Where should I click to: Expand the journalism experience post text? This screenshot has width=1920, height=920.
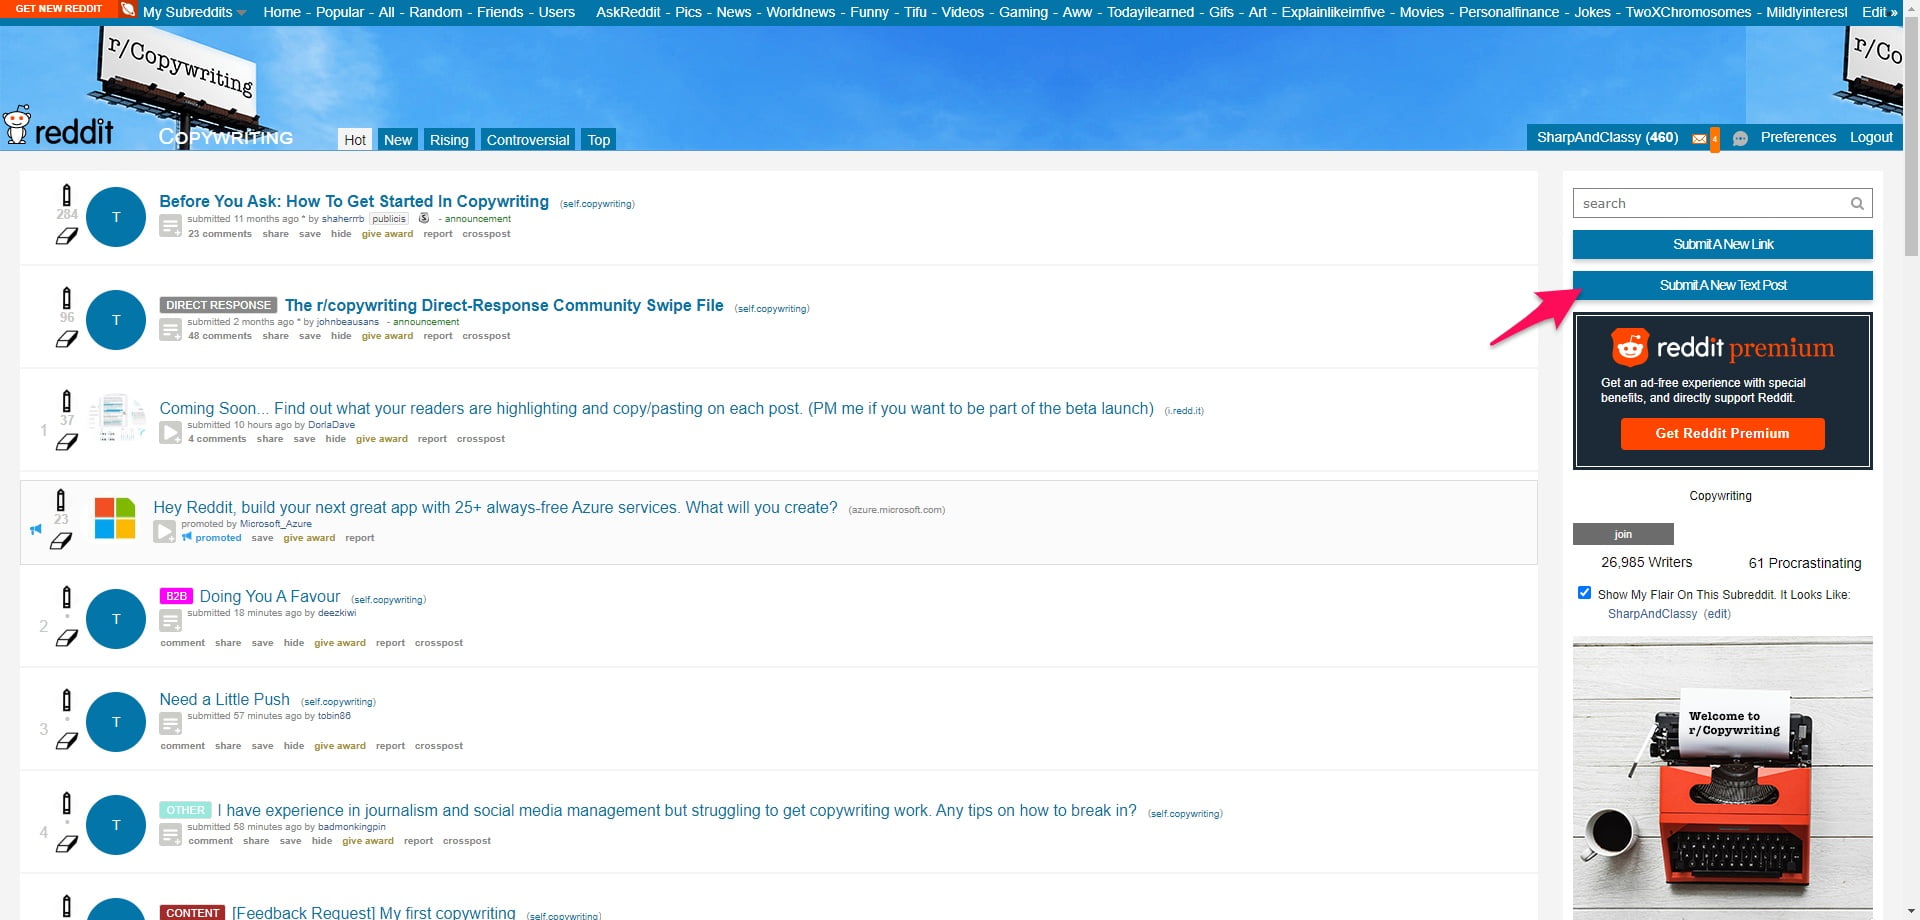[x=171, y=834]
